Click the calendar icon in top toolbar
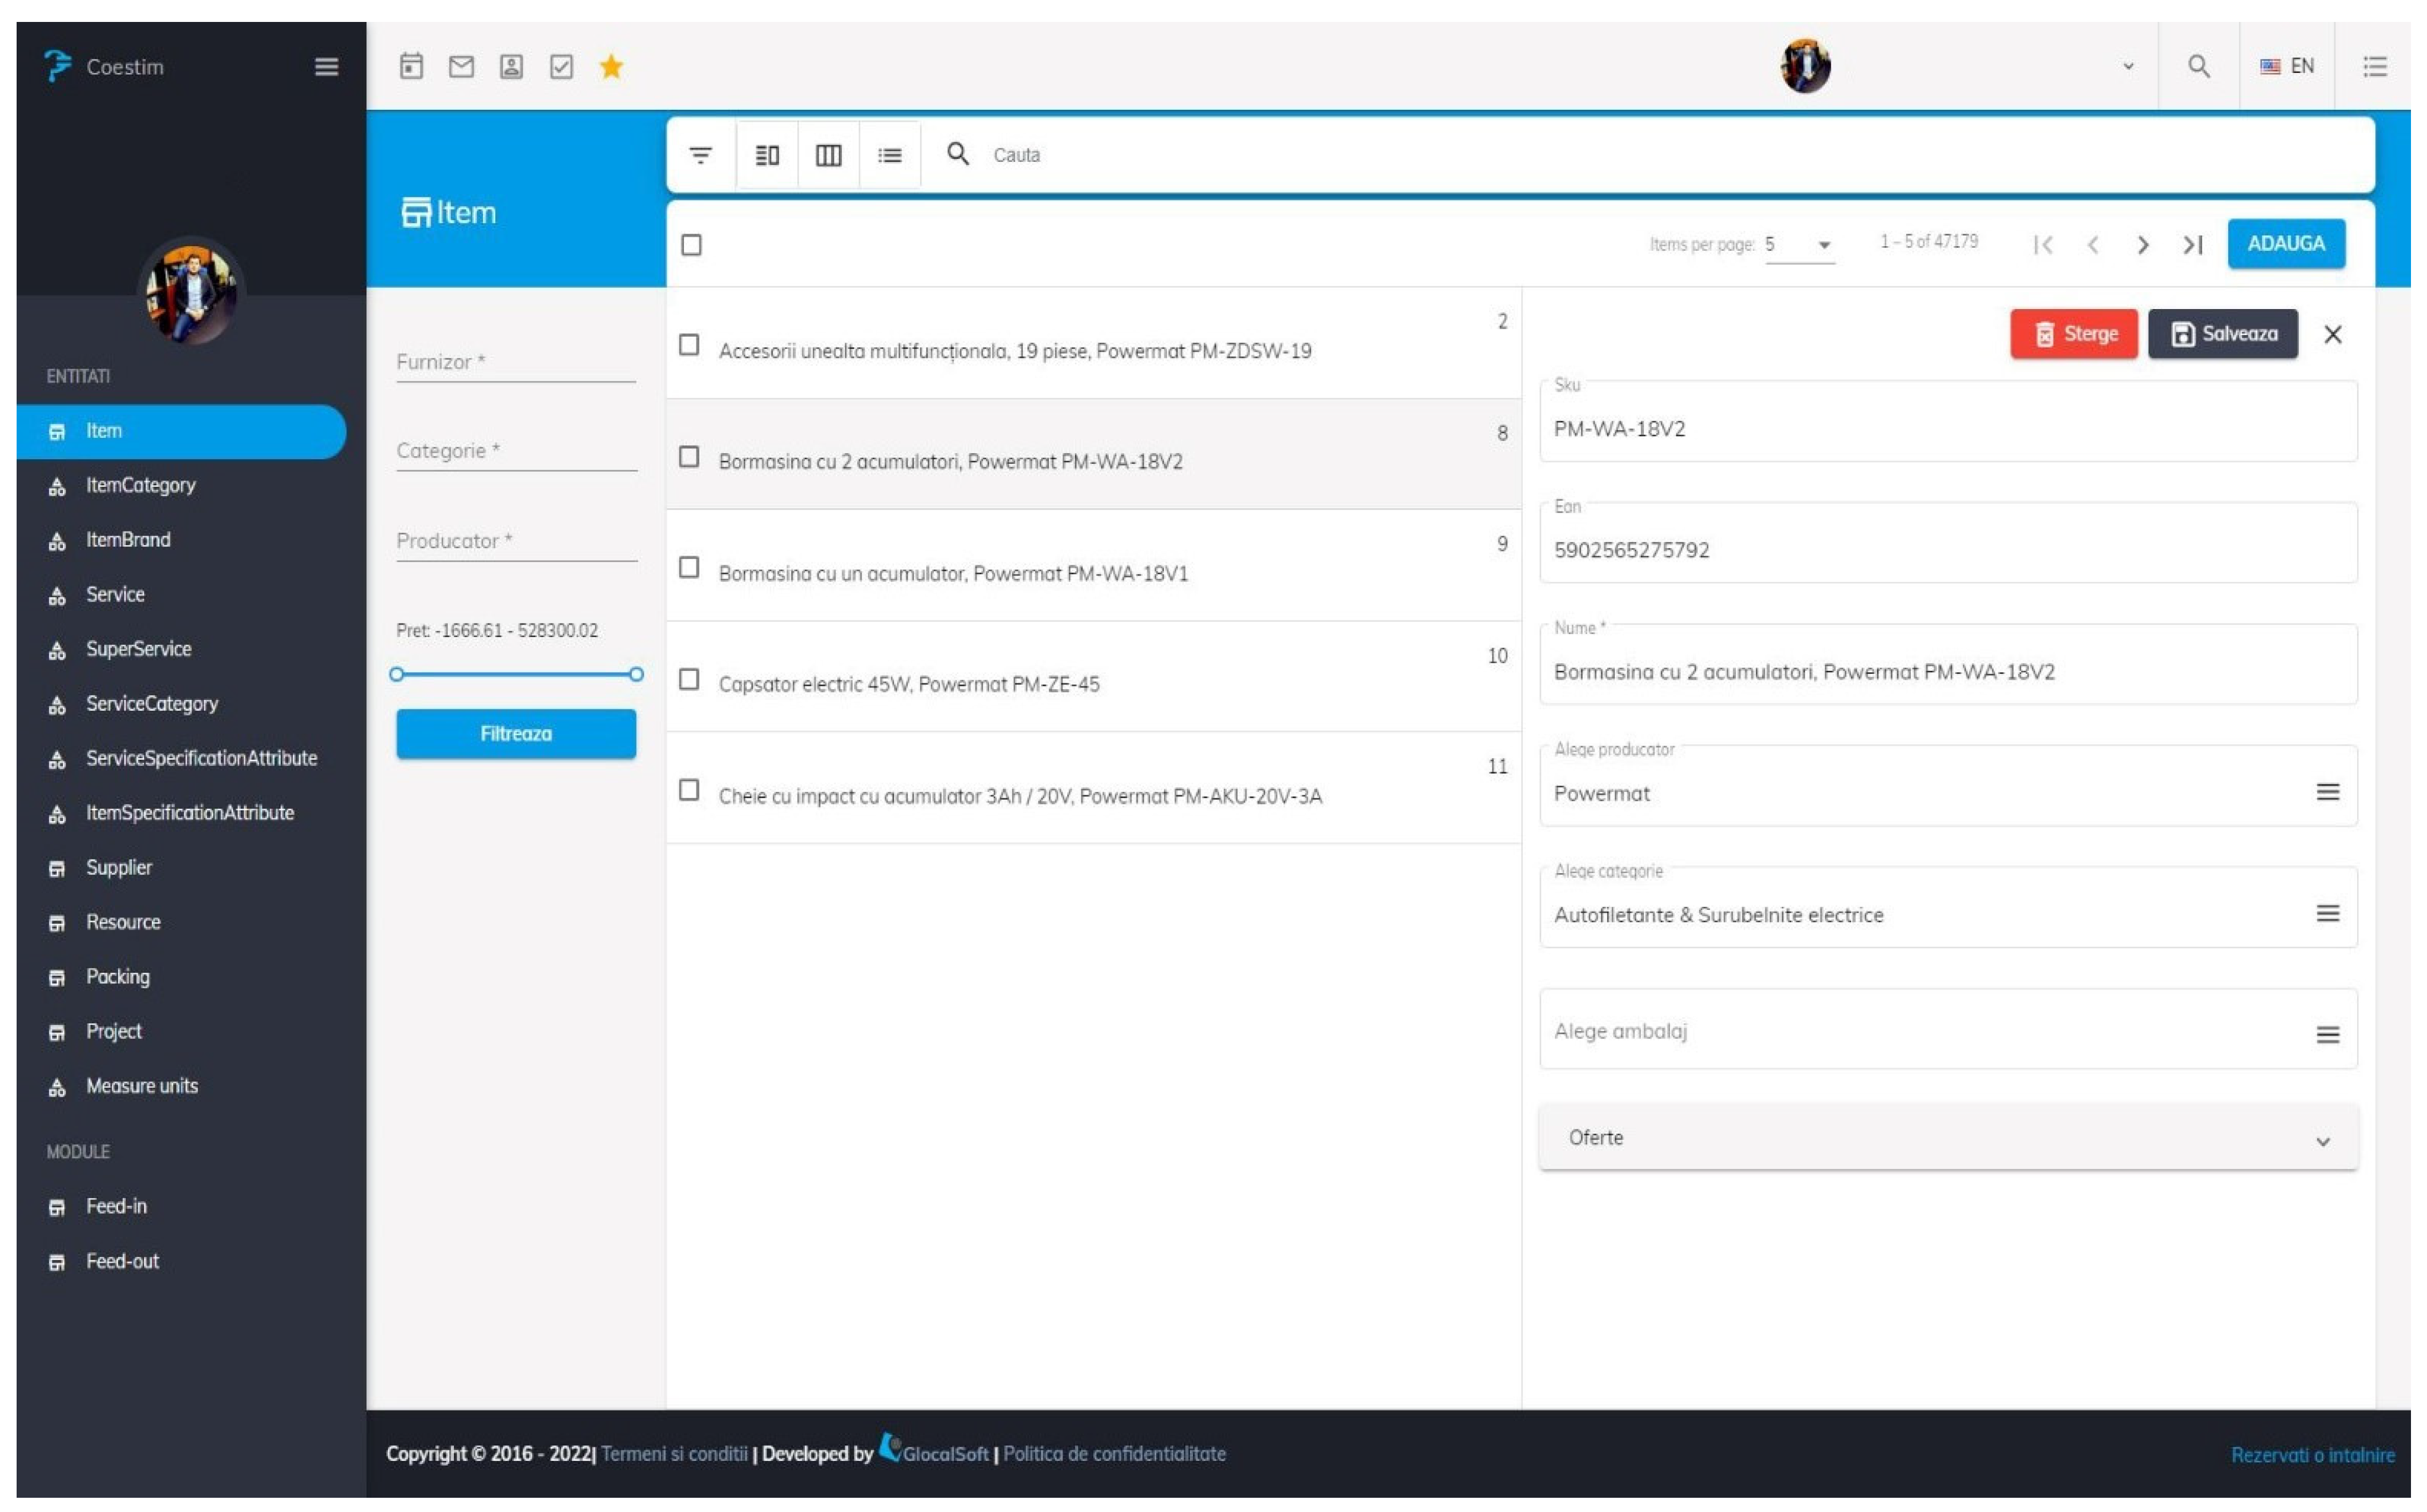 coord(411,67)
